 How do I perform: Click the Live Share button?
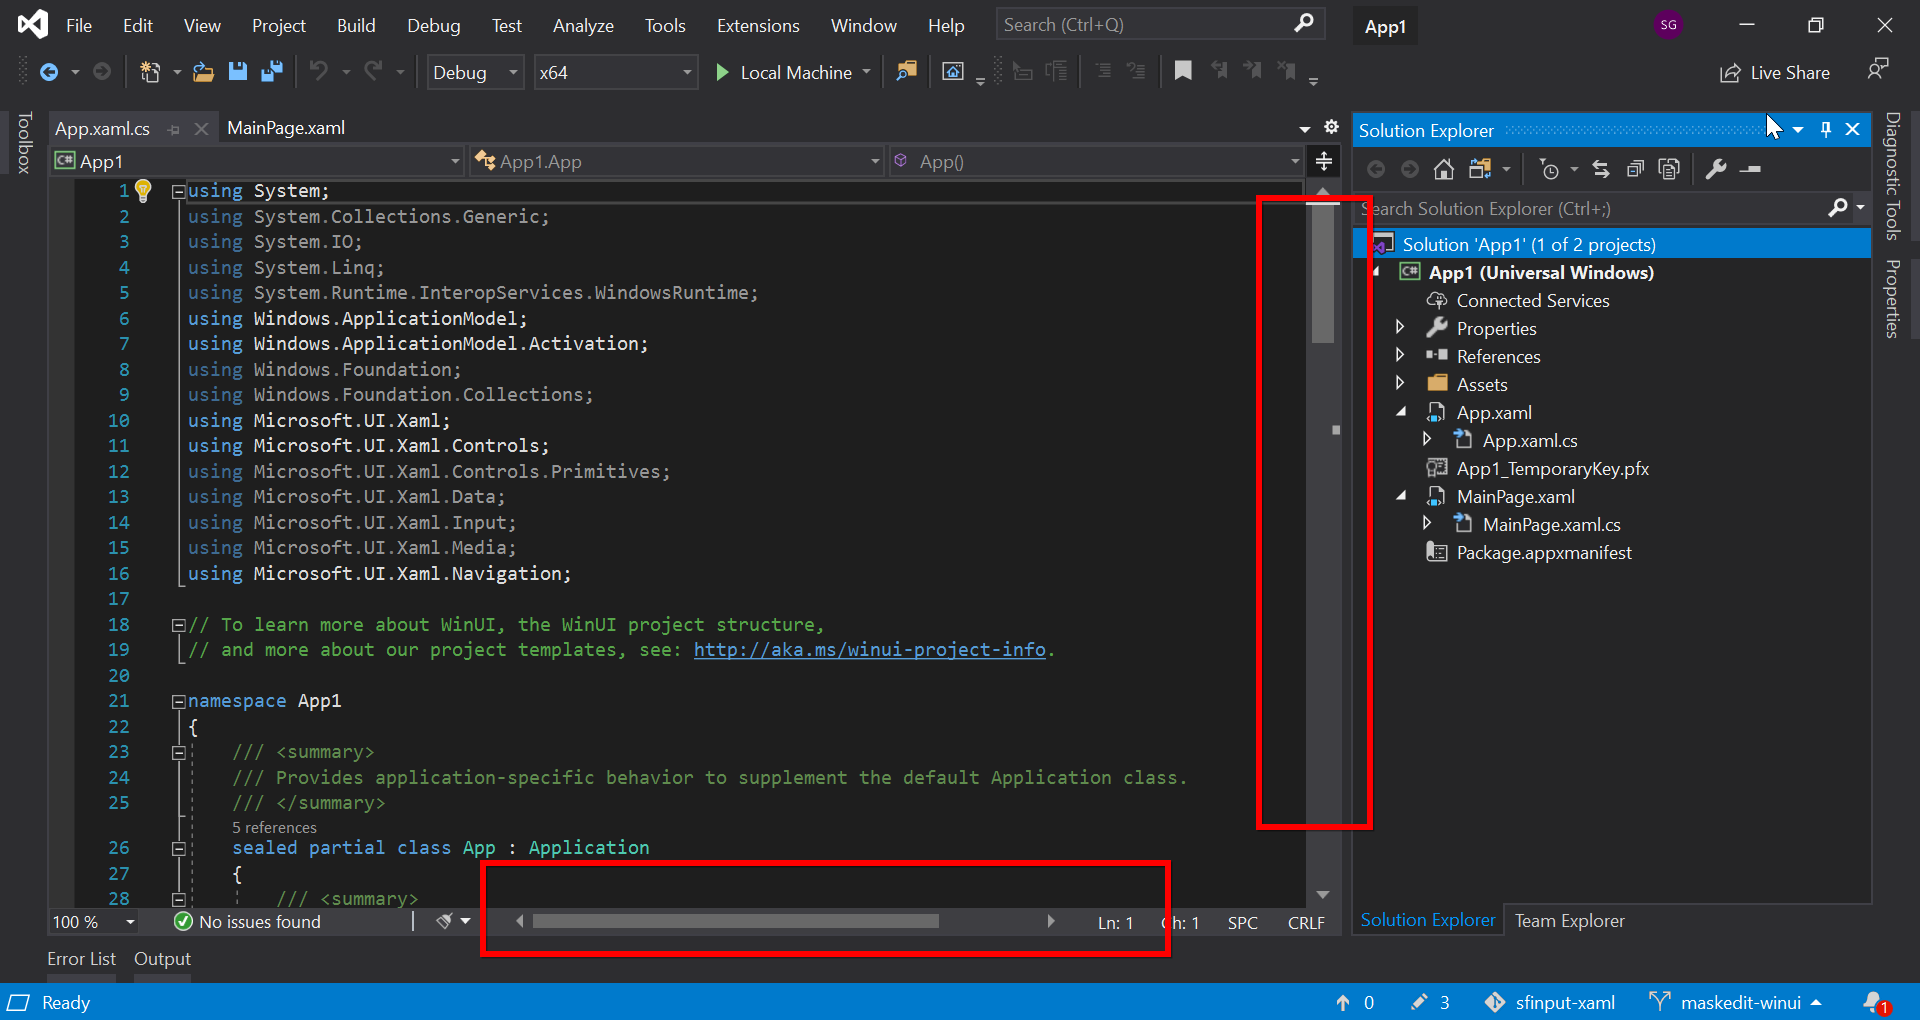tap(1775, 72)
